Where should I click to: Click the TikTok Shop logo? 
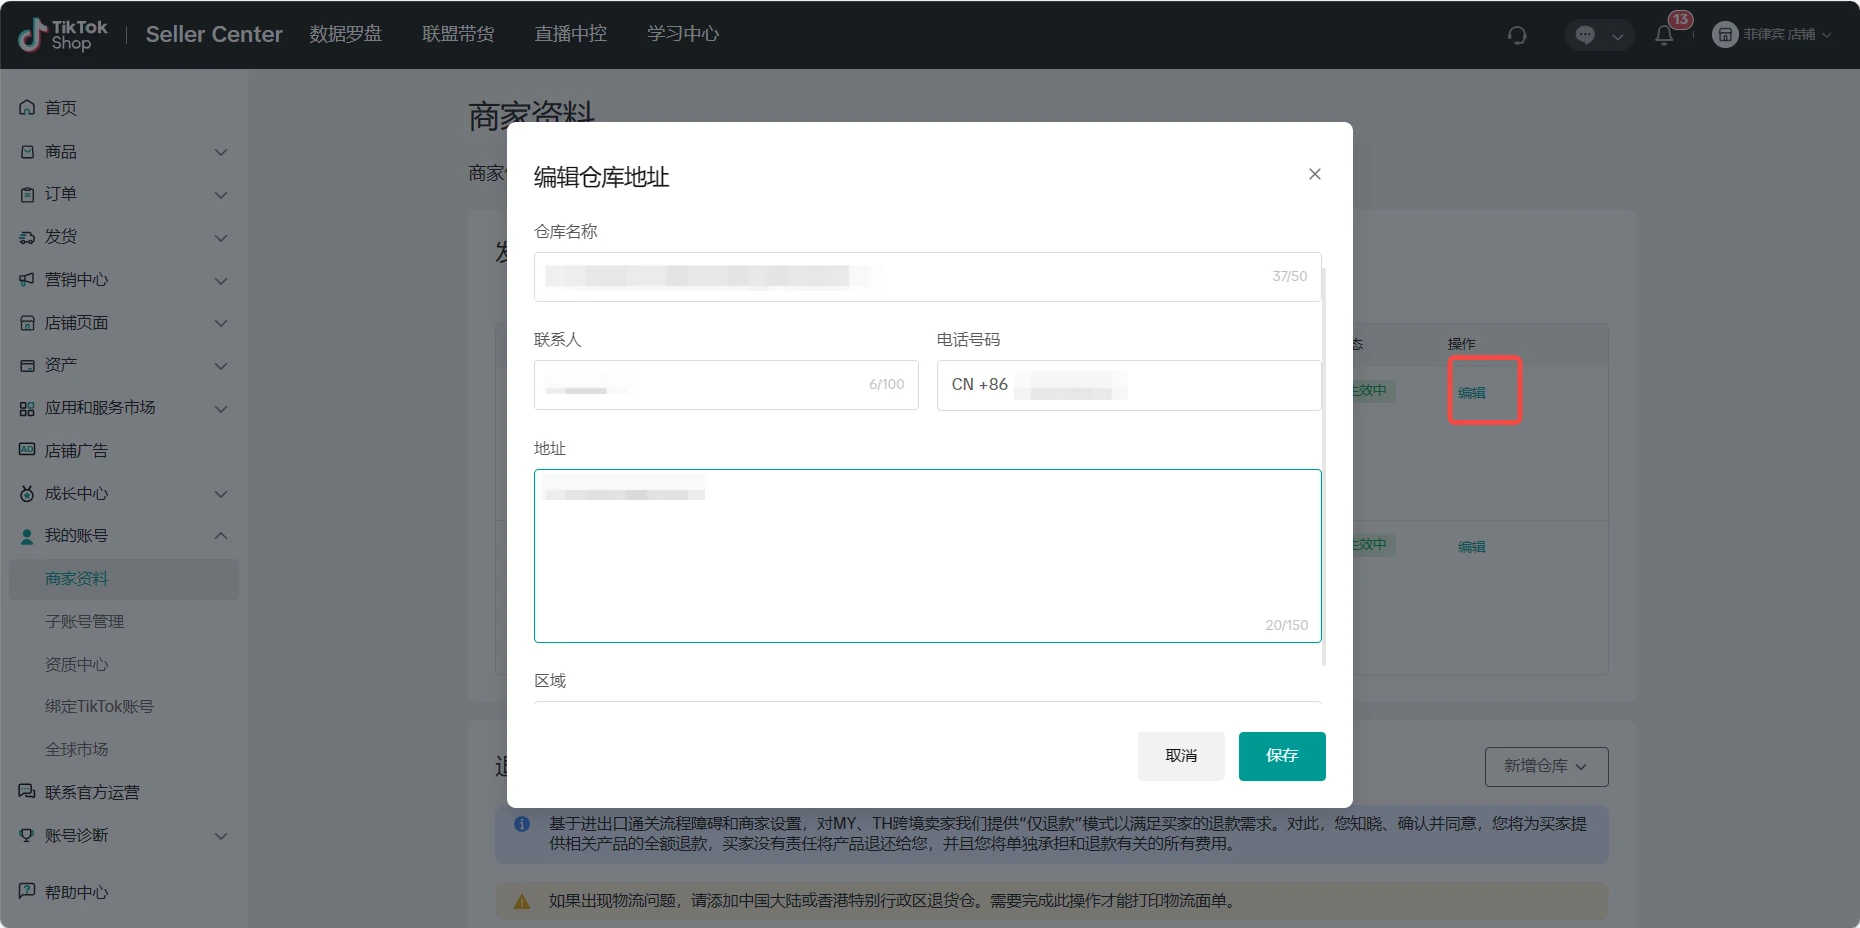pyautogui.click(x=62, y=35)
